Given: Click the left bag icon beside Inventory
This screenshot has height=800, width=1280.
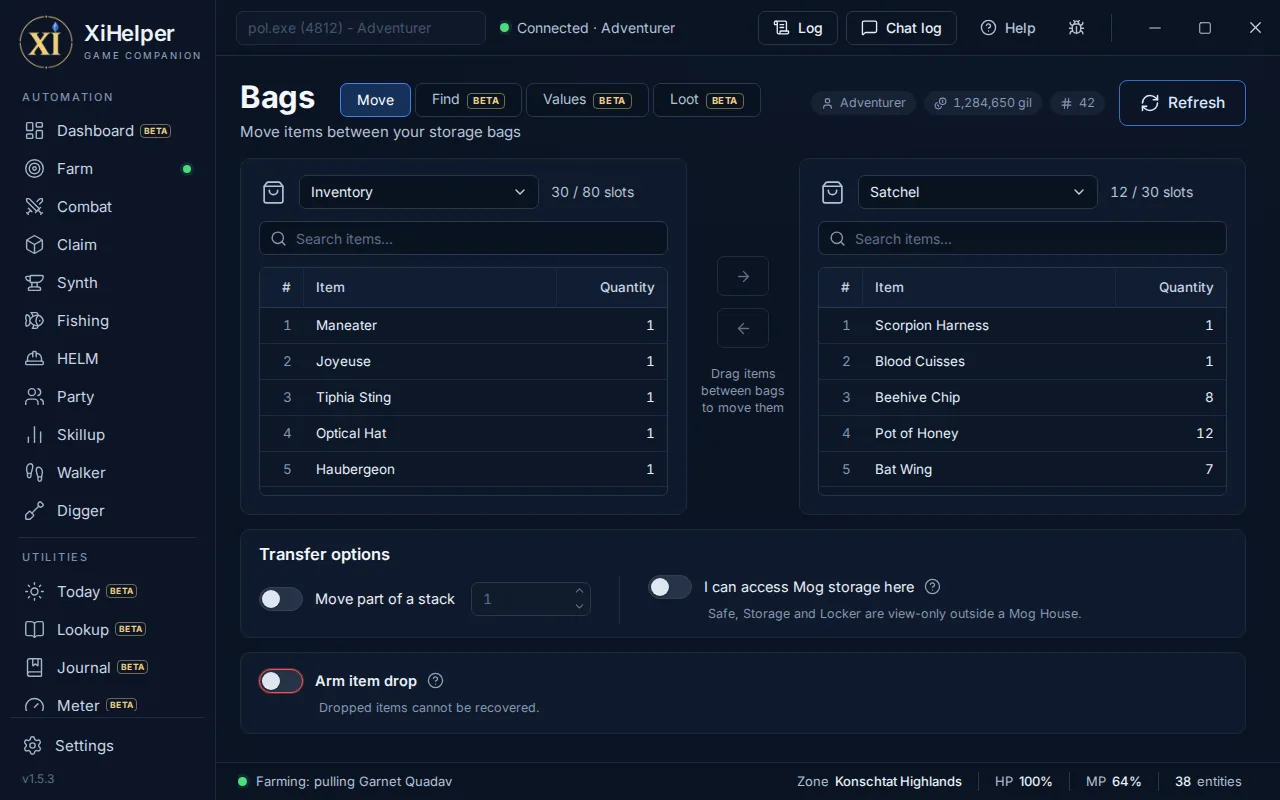Looking at the screenshot, I should pos(273,192).
